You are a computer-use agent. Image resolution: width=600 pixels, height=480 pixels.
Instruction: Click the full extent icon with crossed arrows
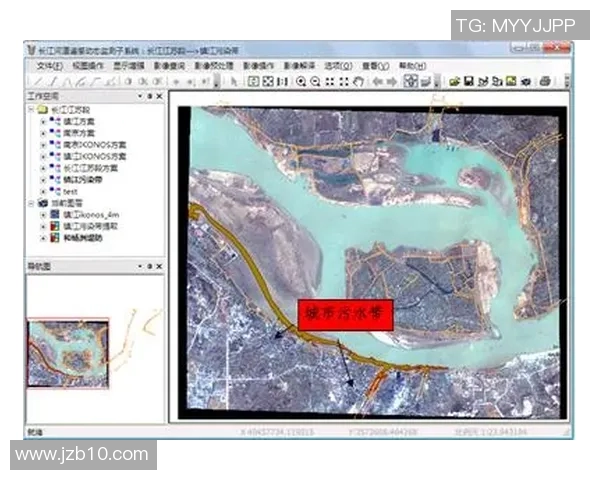(268, 81)
